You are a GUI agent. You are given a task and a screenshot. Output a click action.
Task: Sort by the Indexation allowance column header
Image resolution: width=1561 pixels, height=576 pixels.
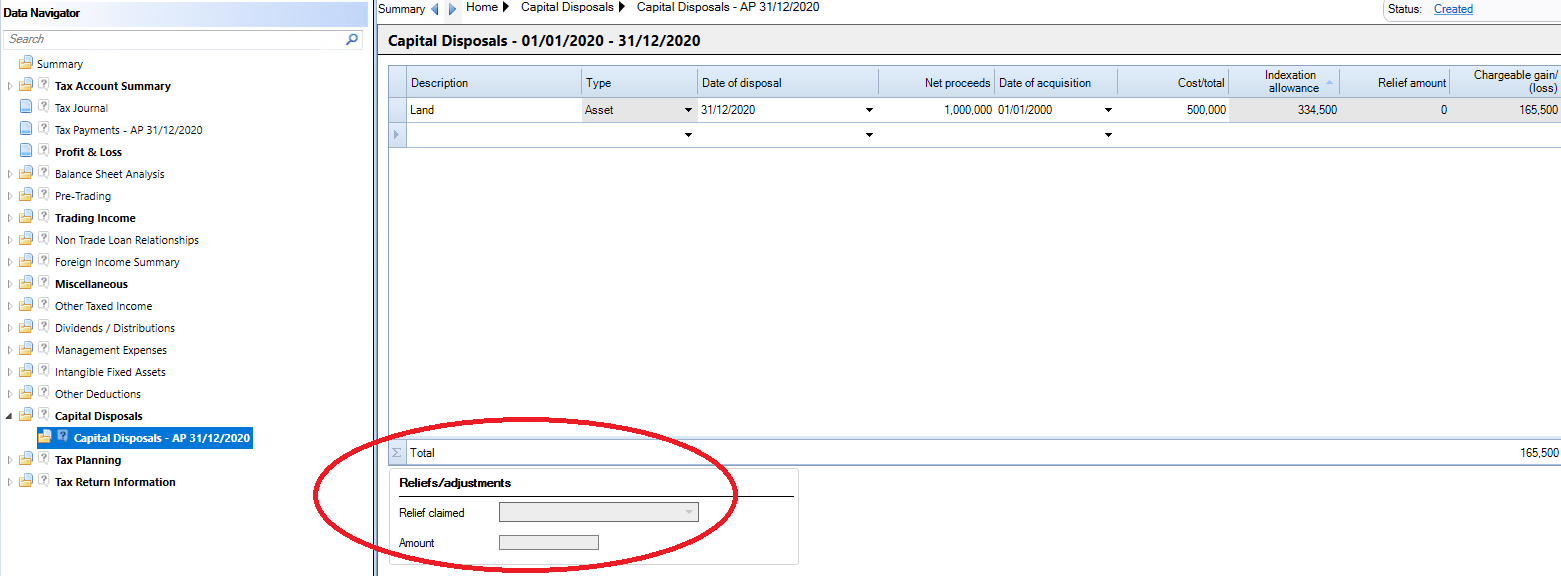pos(1284,83)
